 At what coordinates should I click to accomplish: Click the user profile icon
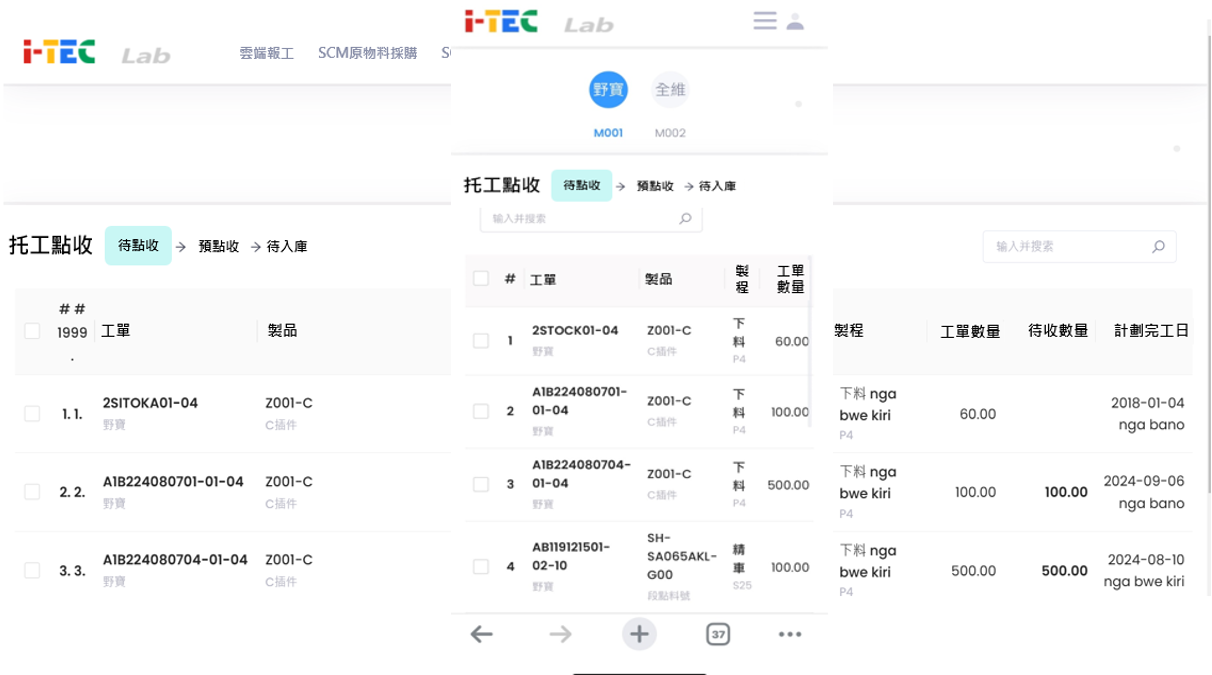pos(796,21)
